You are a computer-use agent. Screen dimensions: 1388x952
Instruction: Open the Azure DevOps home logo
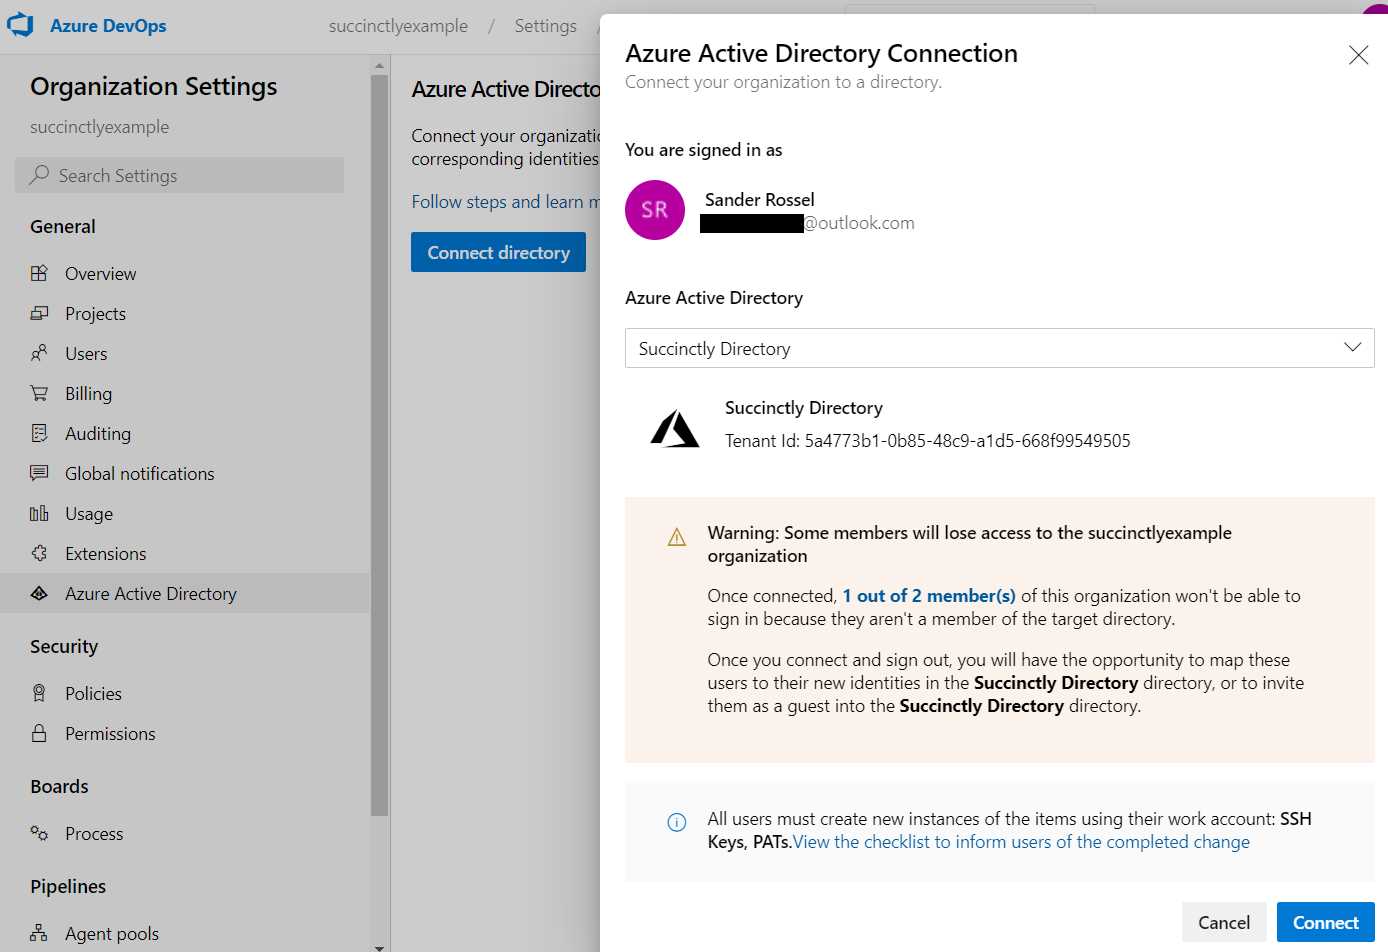click(x=18, y=26)
